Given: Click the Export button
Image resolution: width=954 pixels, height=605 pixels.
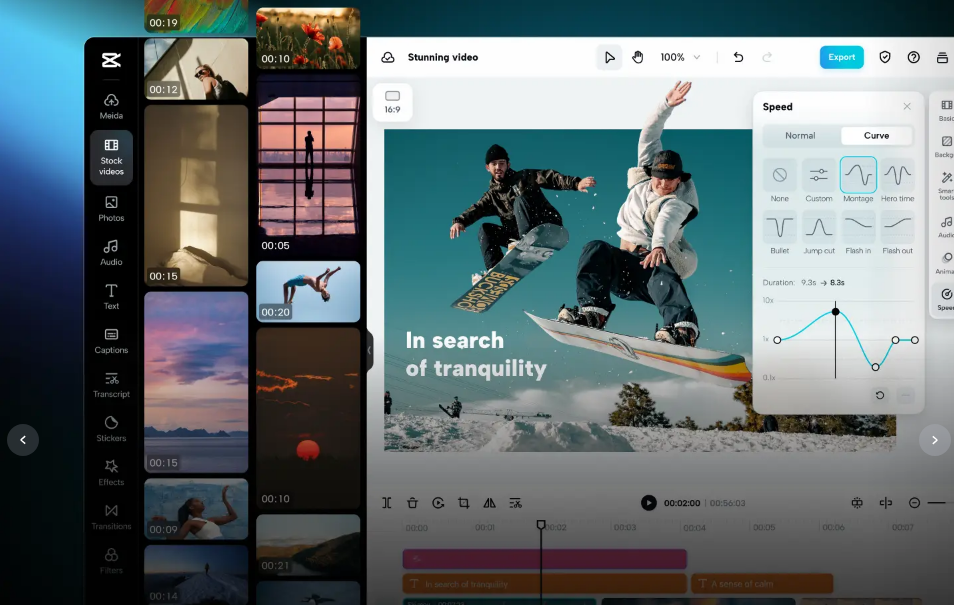Looking at the screenshot, I should click(x=841, y=57).
